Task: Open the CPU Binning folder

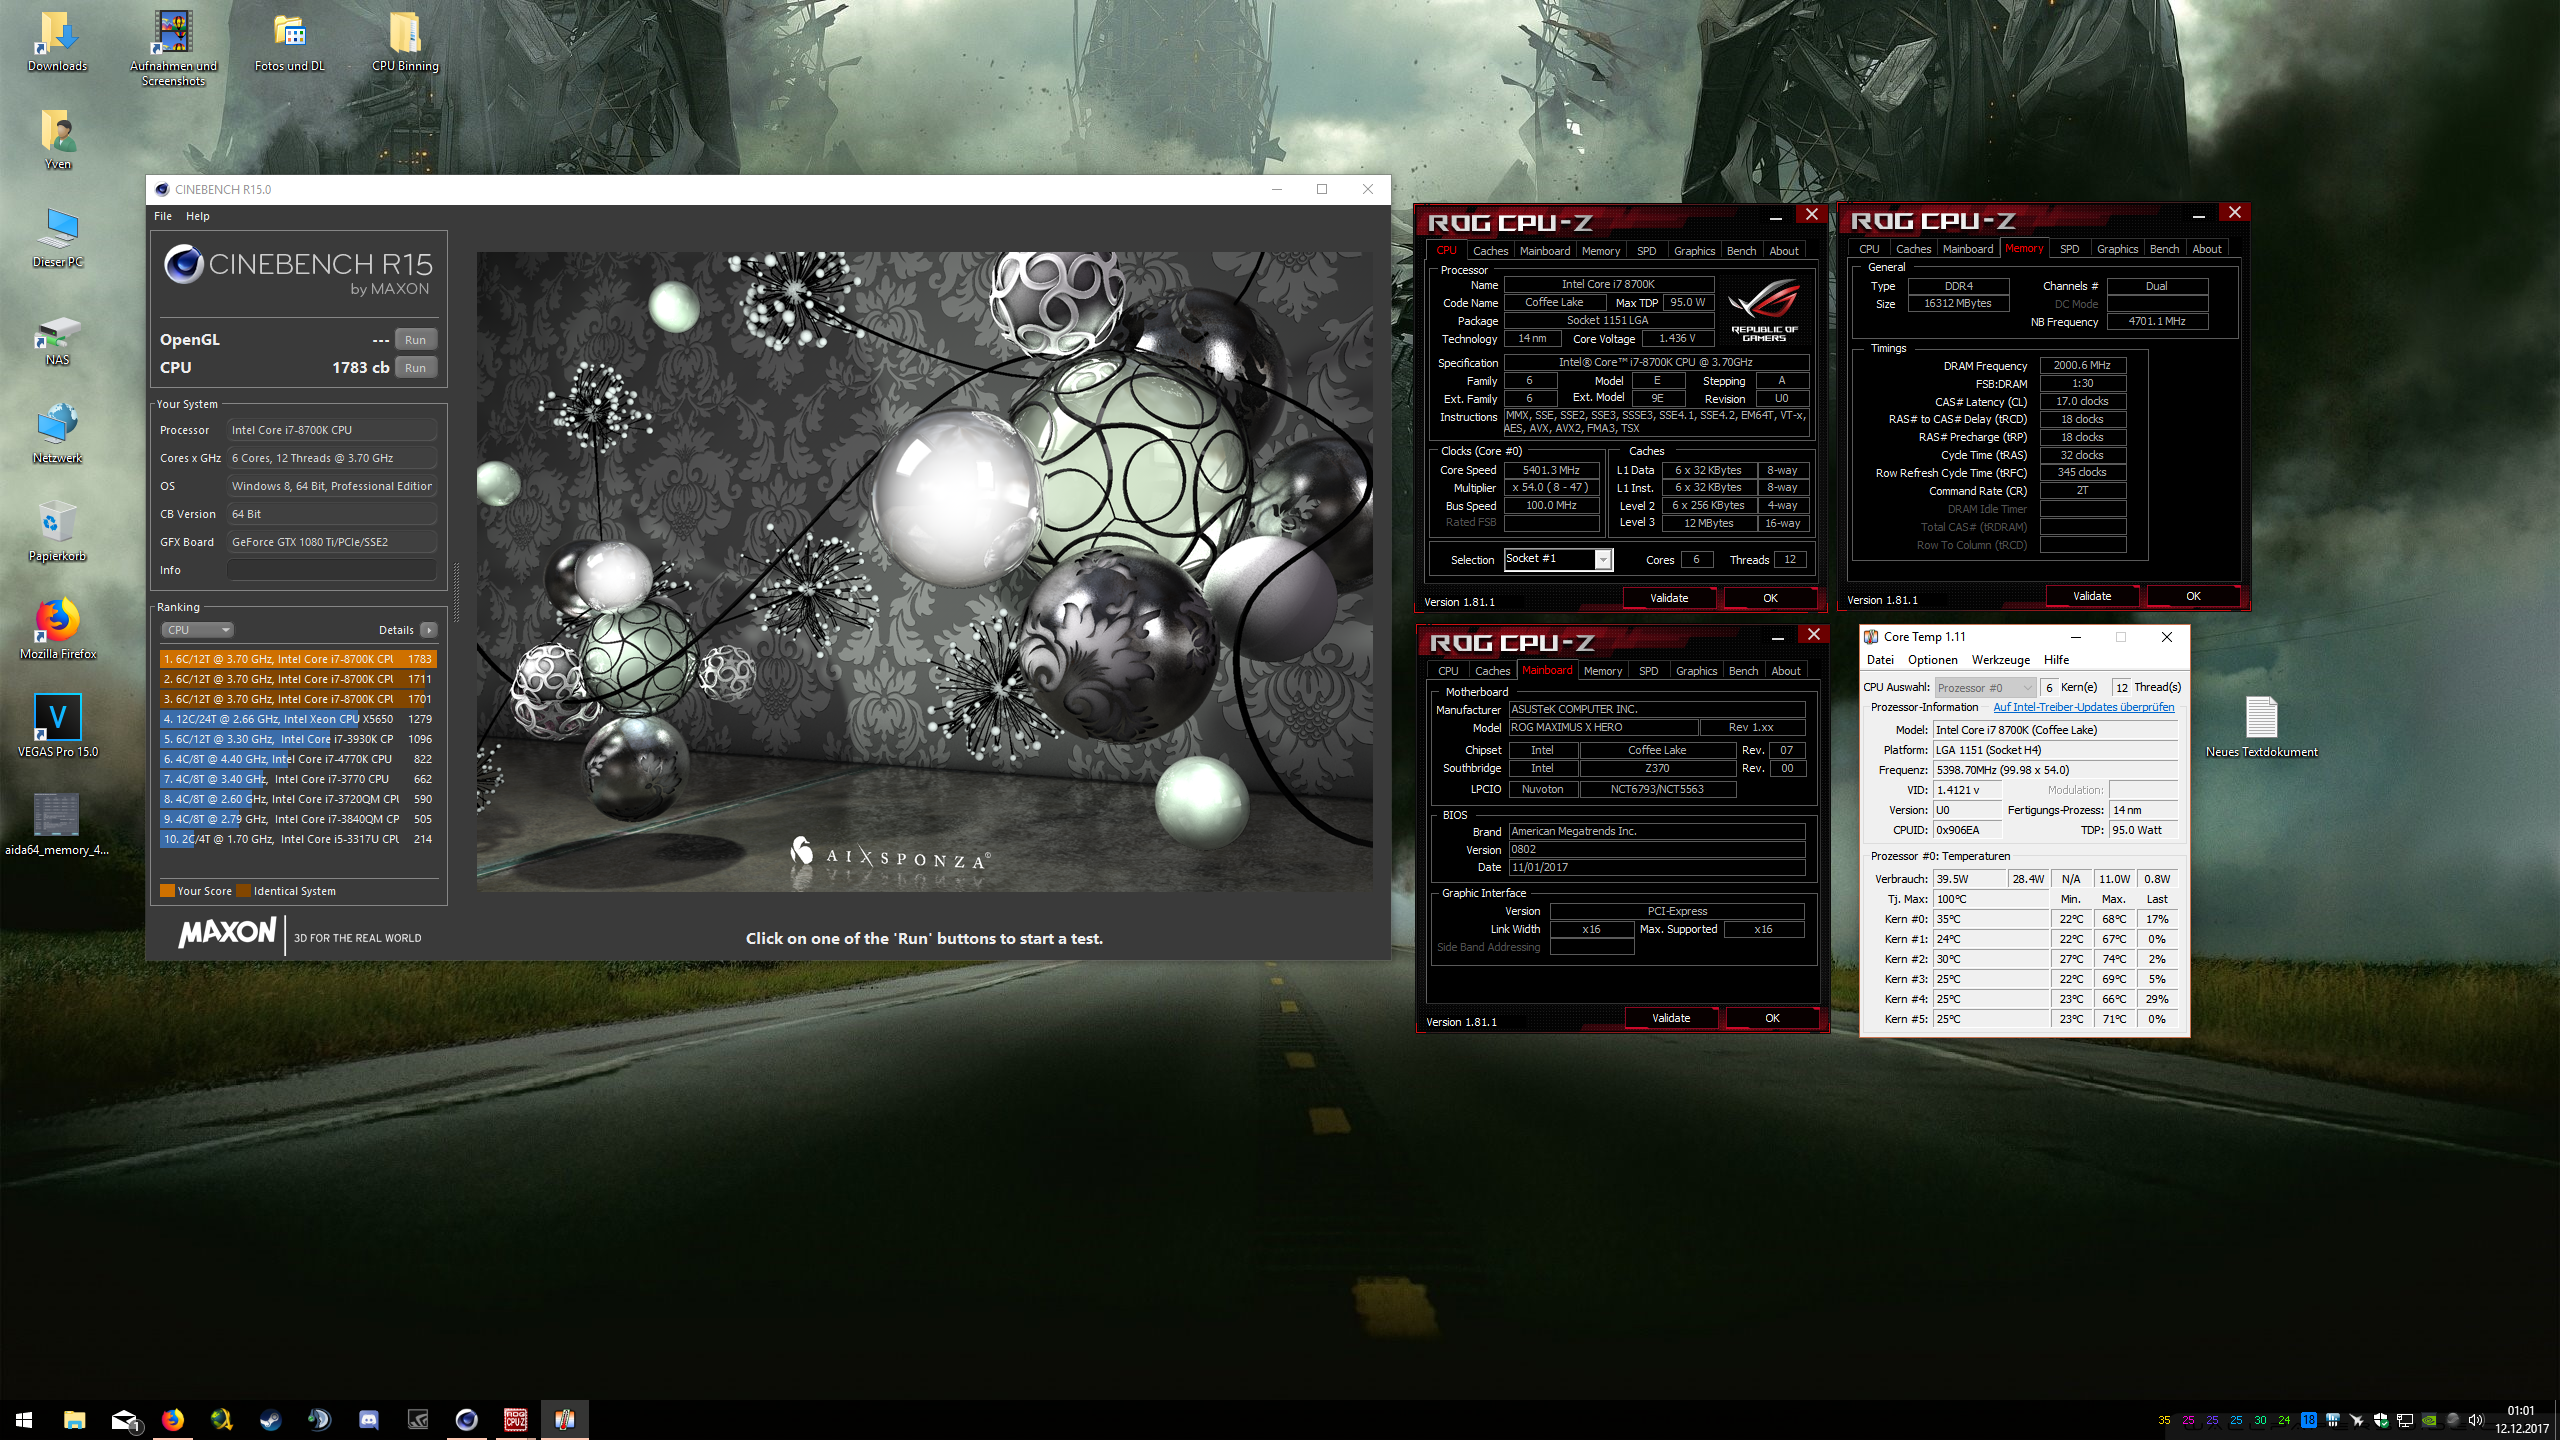Action: pyautogui.click(x=405, y=42)
